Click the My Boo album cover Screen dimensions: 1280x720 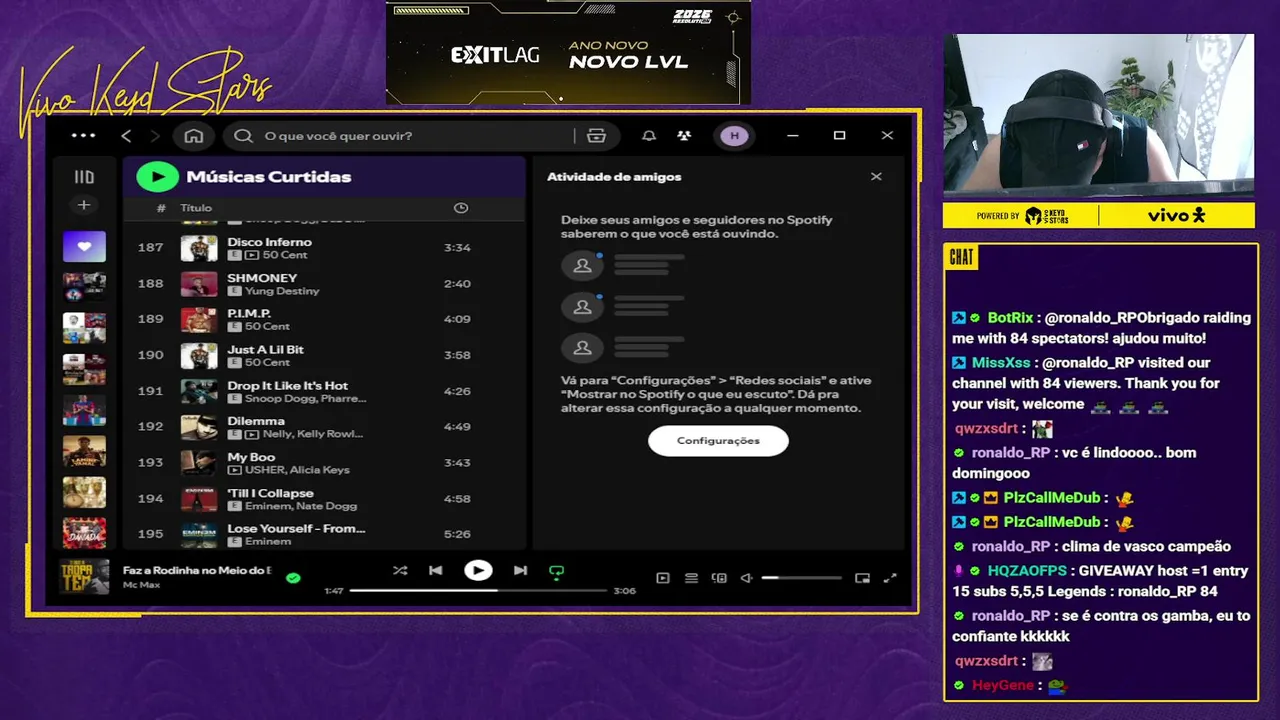pos(199,463)
